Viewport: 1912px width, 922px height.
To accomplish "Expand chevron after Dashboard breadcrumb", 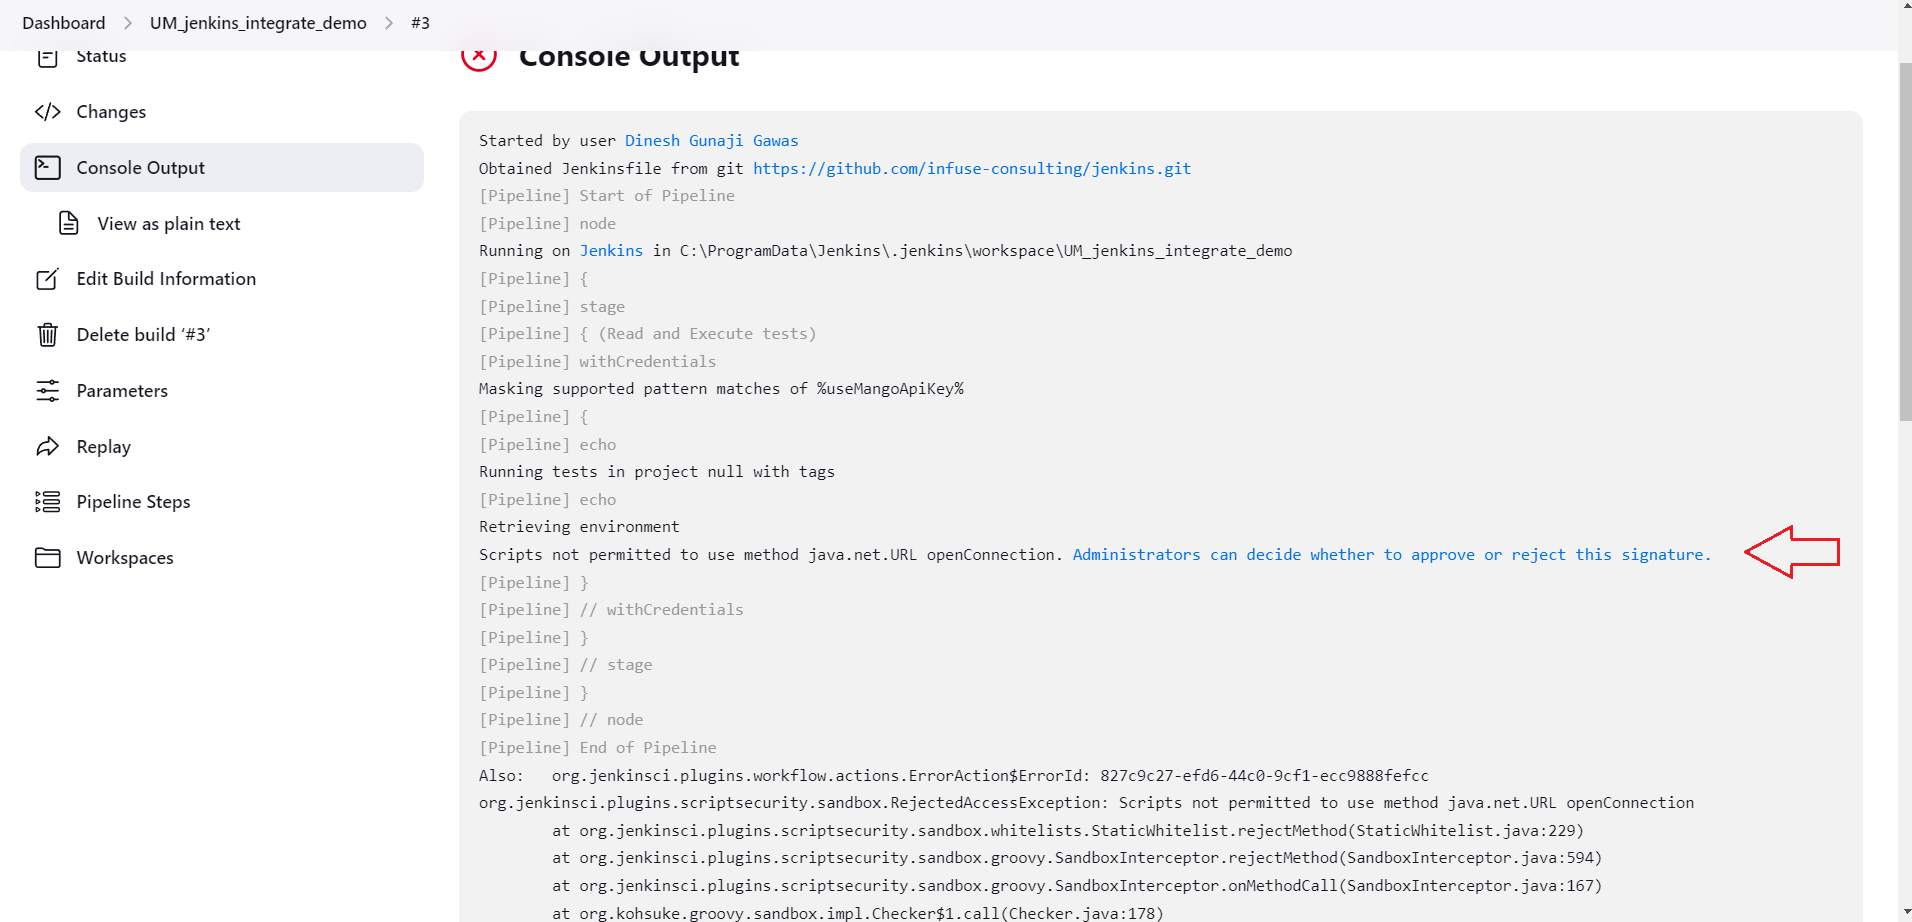I will tap(128, 23).
